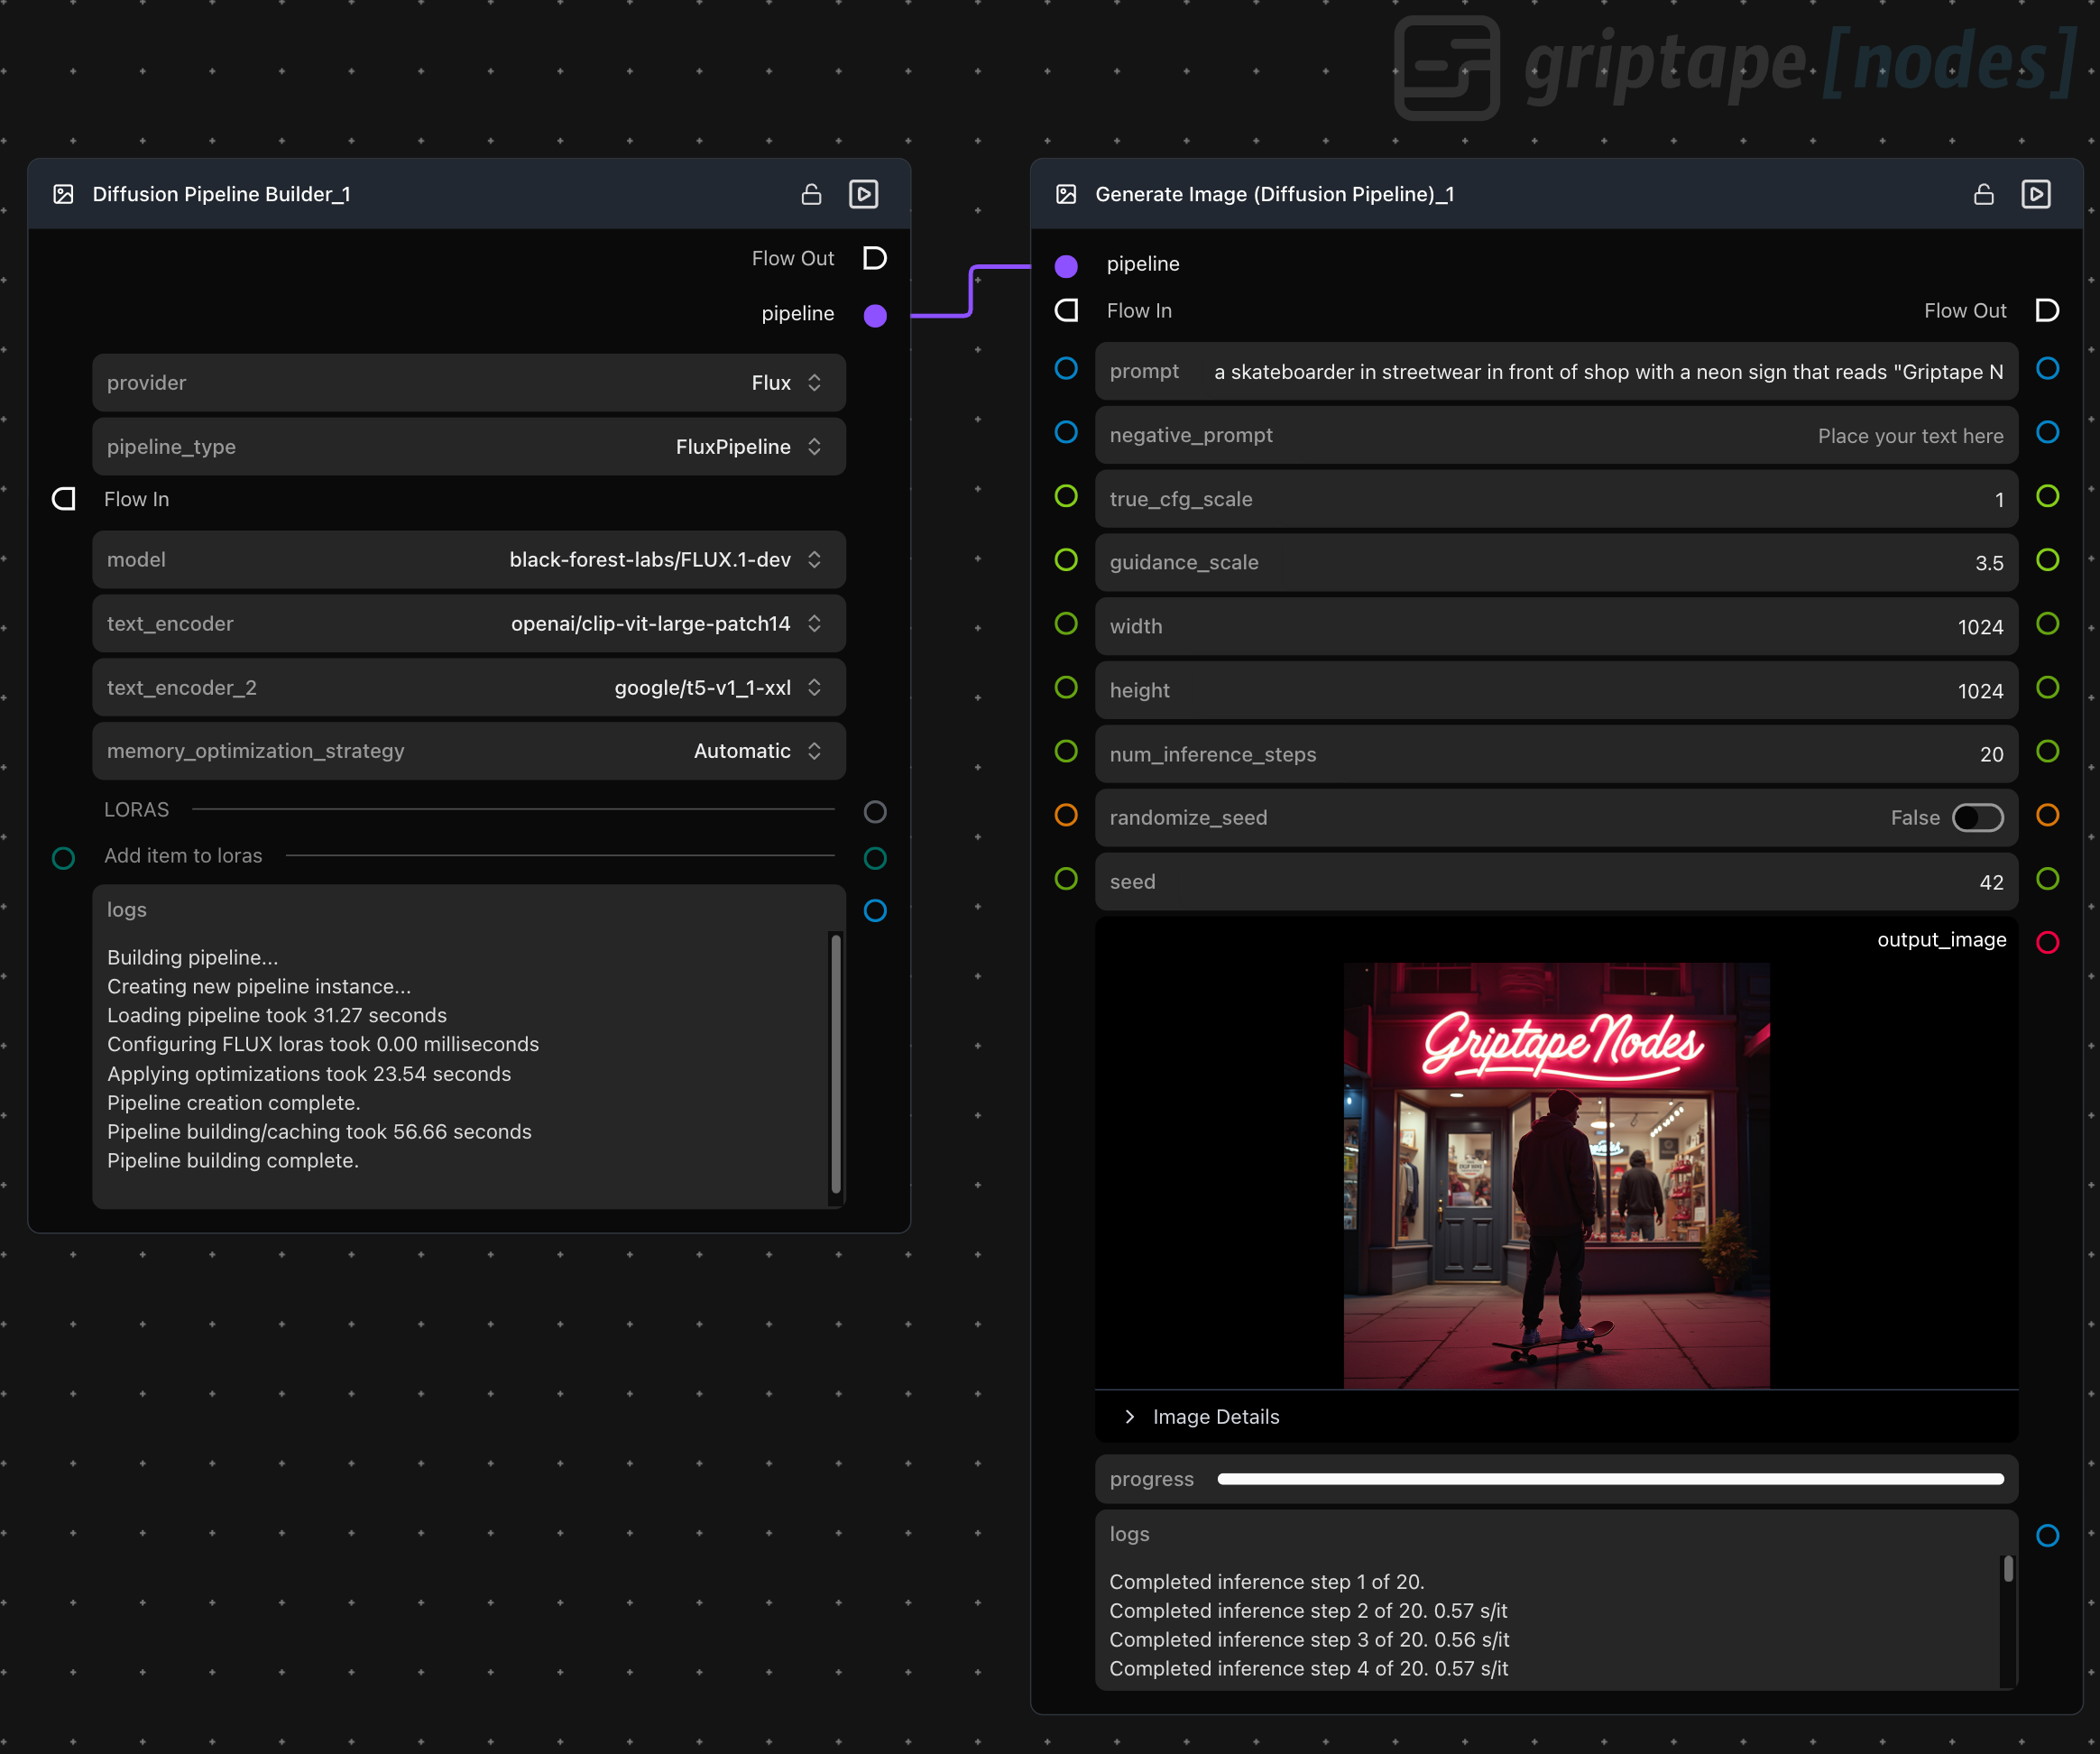Click the Generate Image logs scrollbar
Screen dimensions: 2100x1754
click(x=2007, y=1570)
